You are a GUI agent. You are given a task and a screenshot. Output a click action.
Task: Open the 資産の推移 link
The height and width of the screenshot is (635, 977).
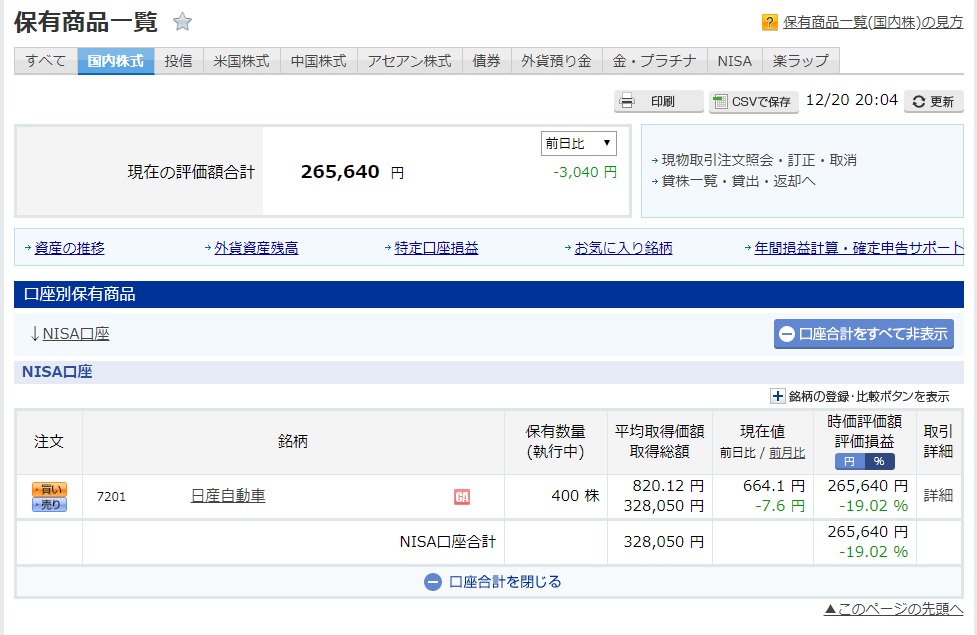coord(70,248)
